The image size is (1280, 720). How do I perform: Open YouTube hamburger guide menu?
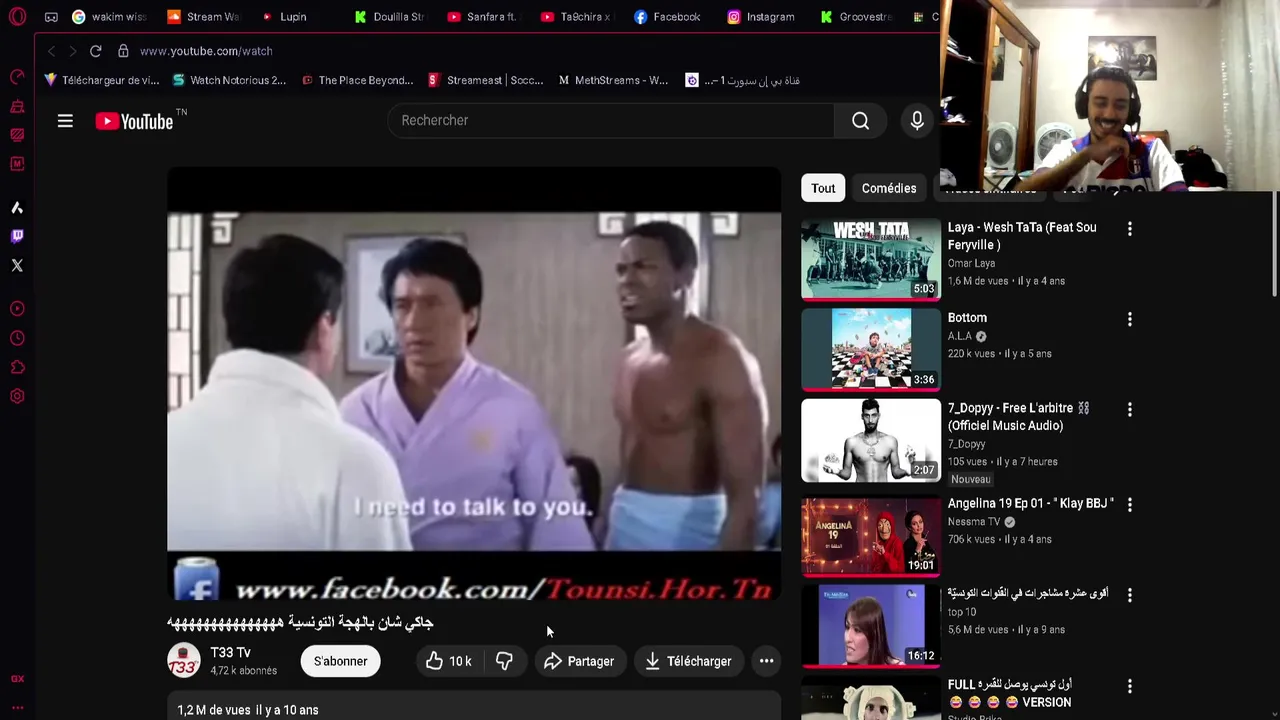click(65, 121)
